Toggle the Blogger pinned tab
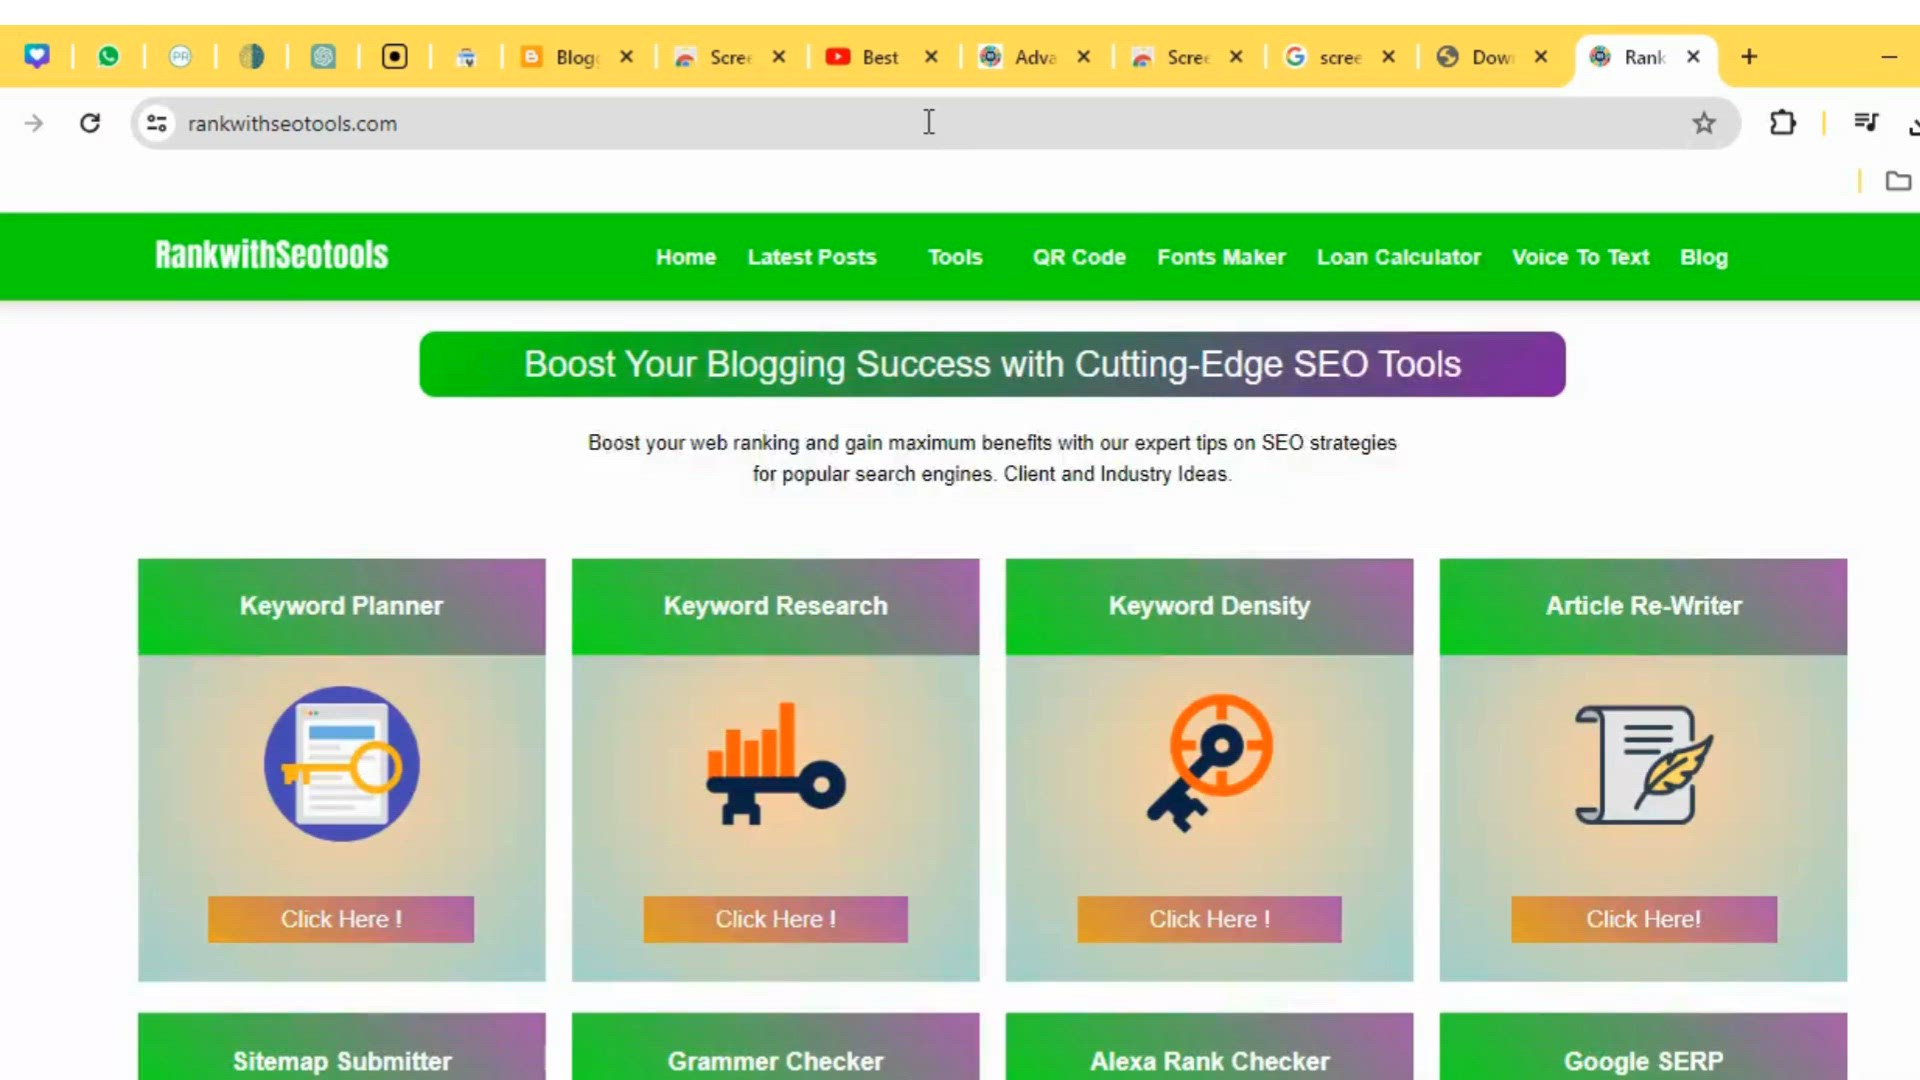 point(565,57)
